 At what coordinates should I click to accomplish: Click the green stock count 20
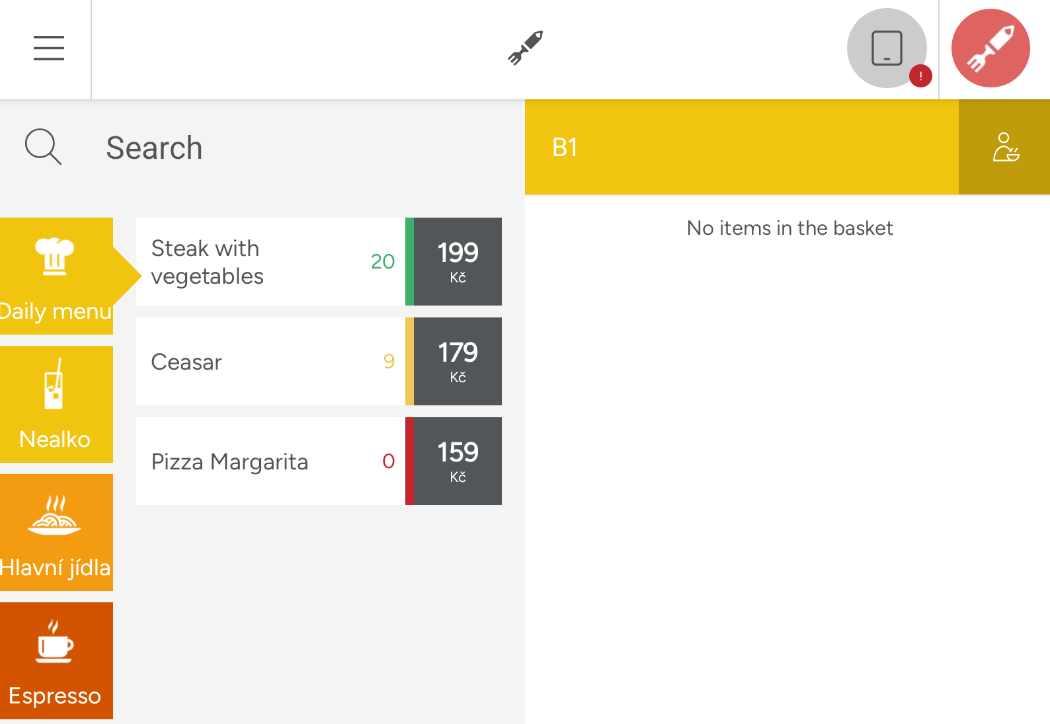(383, 261)
